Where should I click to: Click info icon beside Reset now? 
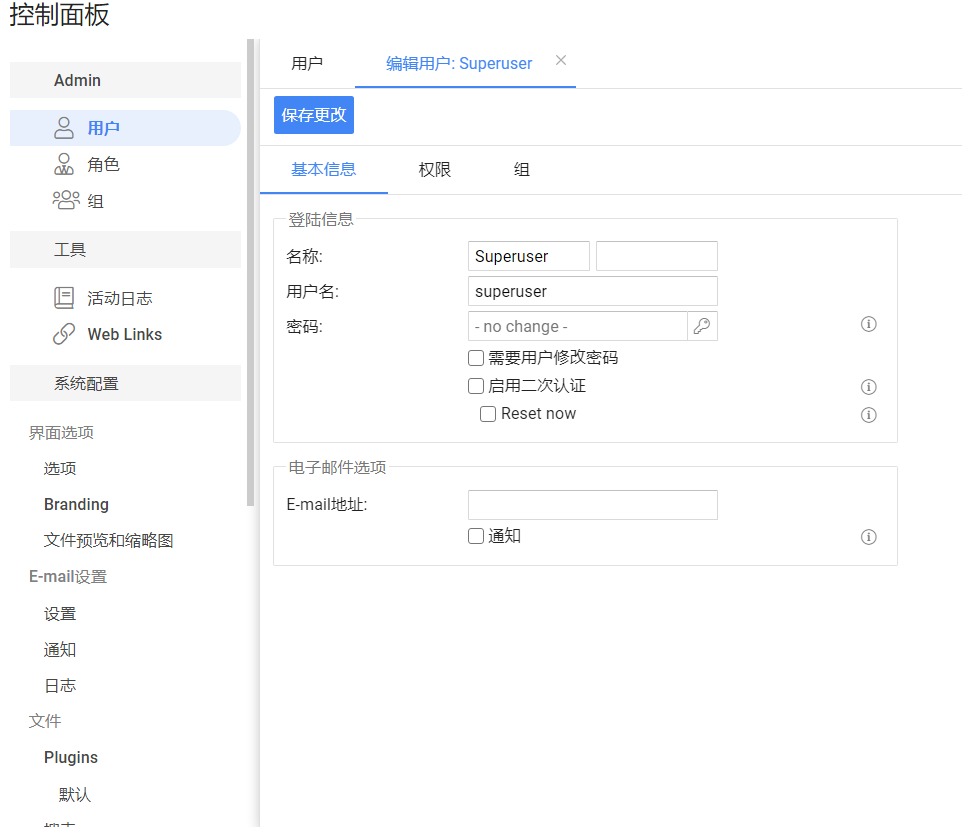pos(869,415)
